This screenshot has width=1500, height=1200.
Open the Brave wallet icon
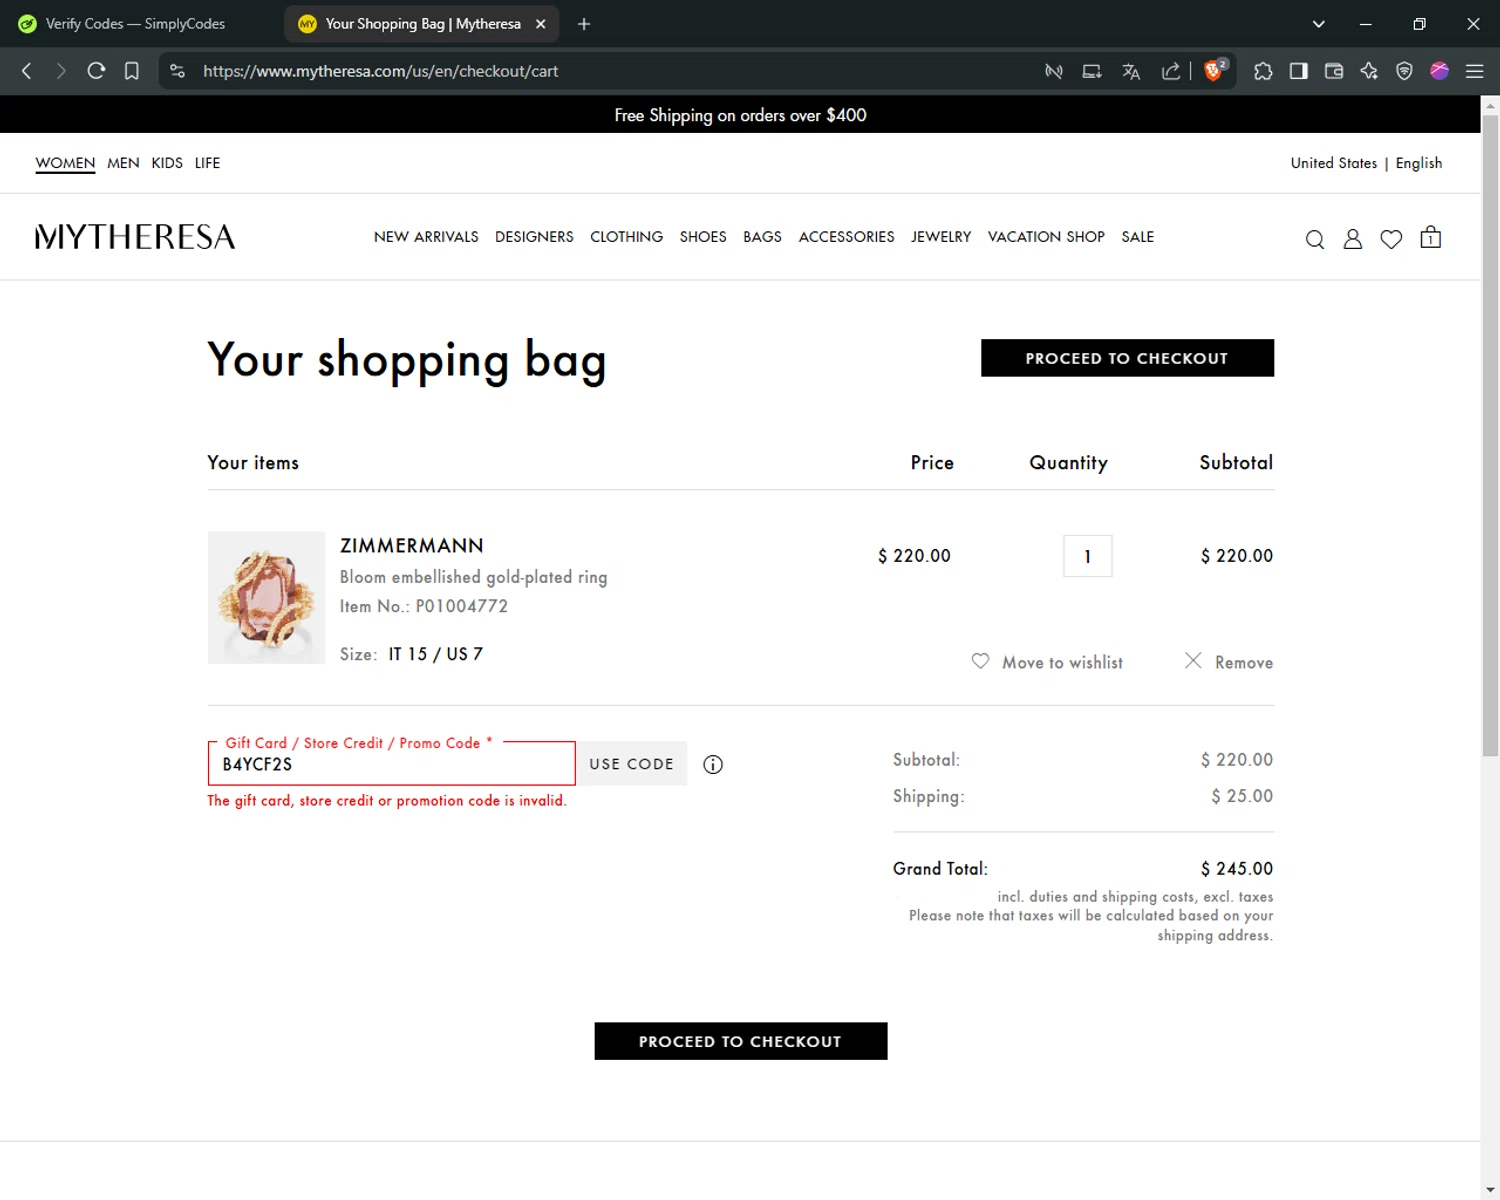tap(1333, 71)
